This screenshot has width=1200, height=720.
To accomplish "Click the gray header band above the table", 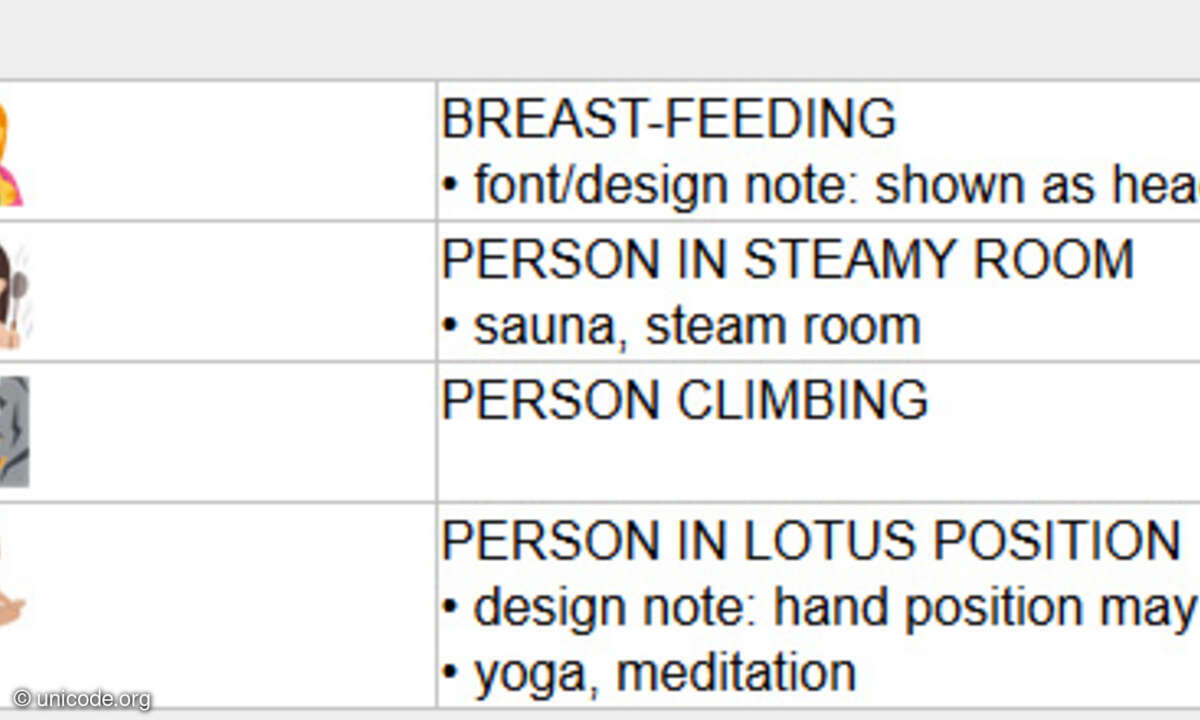I will click(600, 40).
